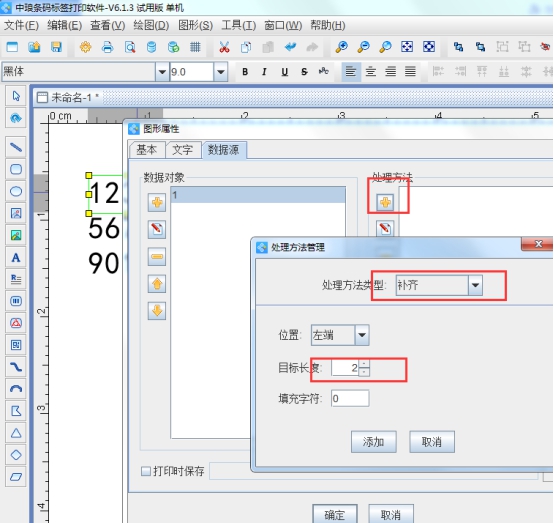This screenshot has width=554, height=523.
Task: Select the curve drawing tool
Action: (16, 367)
